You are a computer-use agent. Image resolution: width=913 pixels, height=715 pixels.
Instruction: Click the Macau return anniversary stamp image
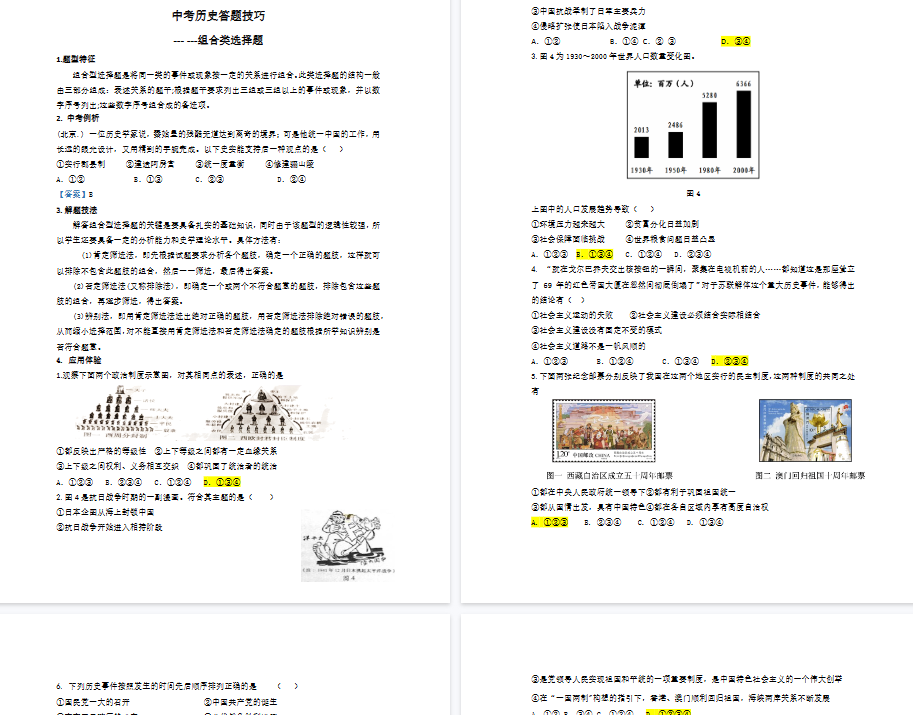(805, 430)
